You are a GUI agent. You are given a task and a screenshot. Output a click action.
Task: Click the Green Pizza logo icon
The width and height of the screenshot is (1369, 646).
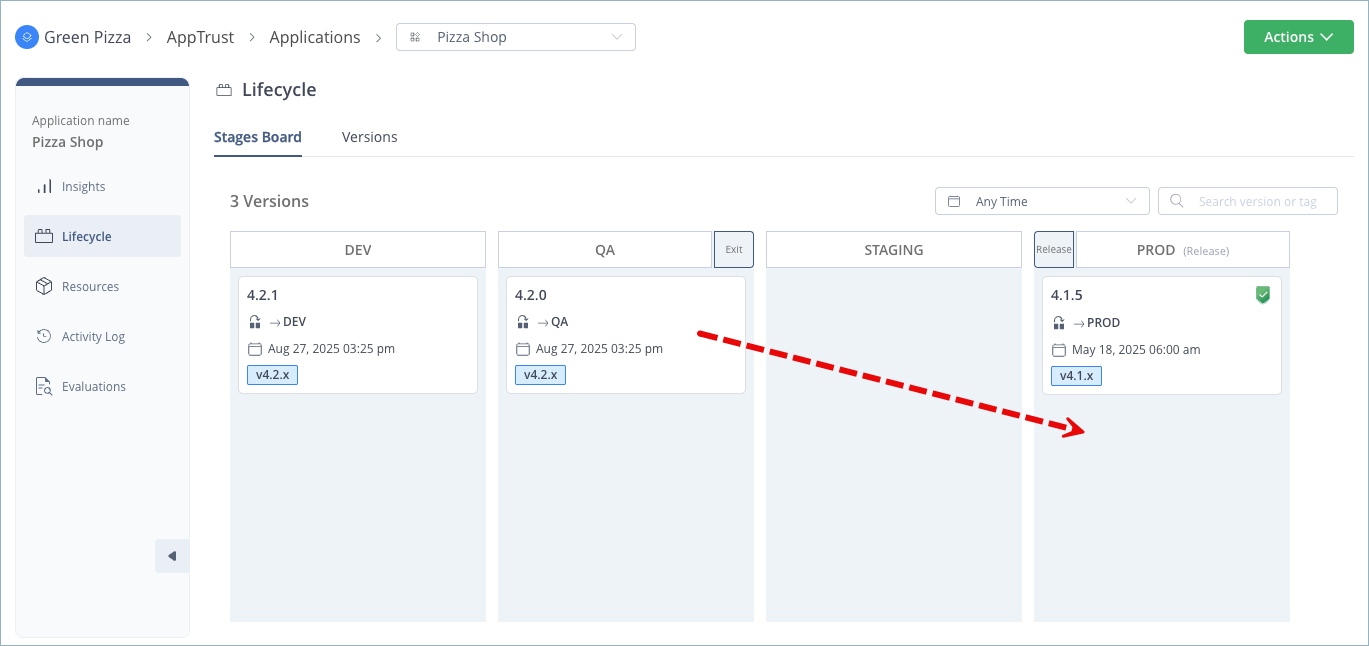(x=27, y=36)
